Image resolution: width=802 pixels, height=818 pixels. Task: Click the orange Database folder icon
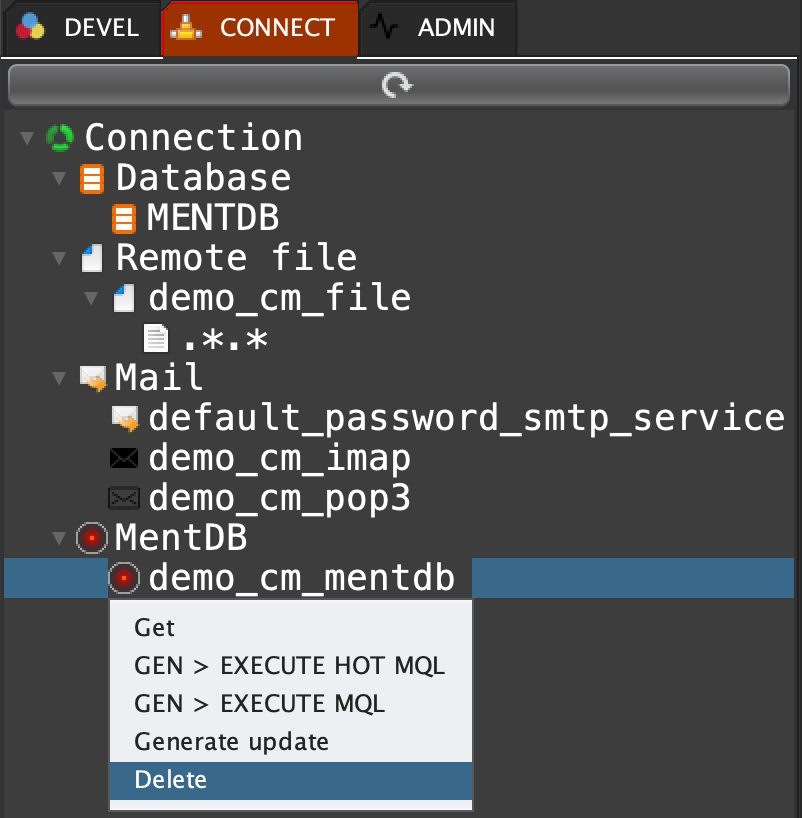(92, 179)
